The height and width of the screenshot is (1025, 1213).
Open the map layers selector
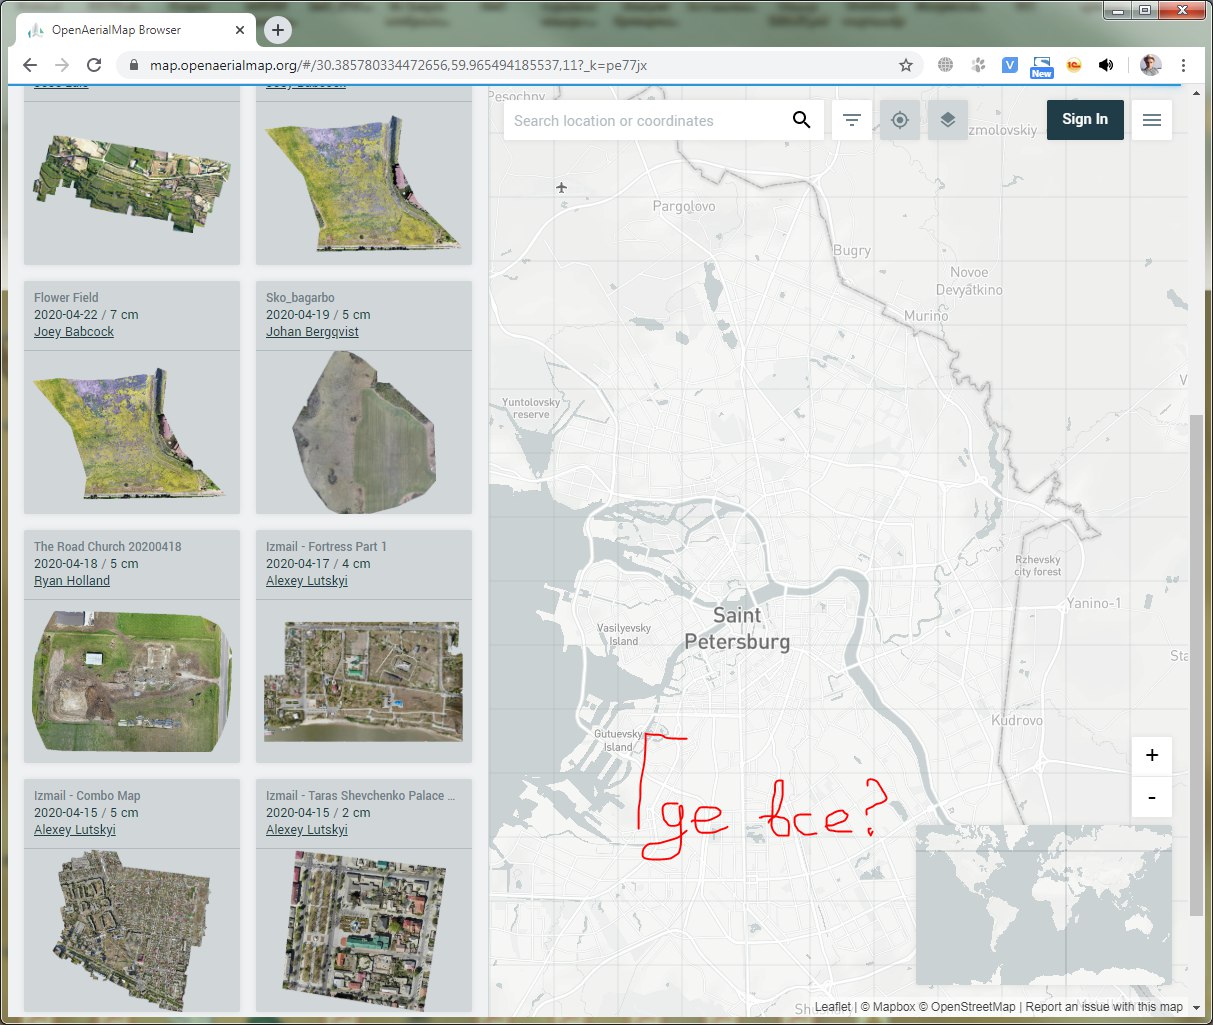tap(948, 120)
